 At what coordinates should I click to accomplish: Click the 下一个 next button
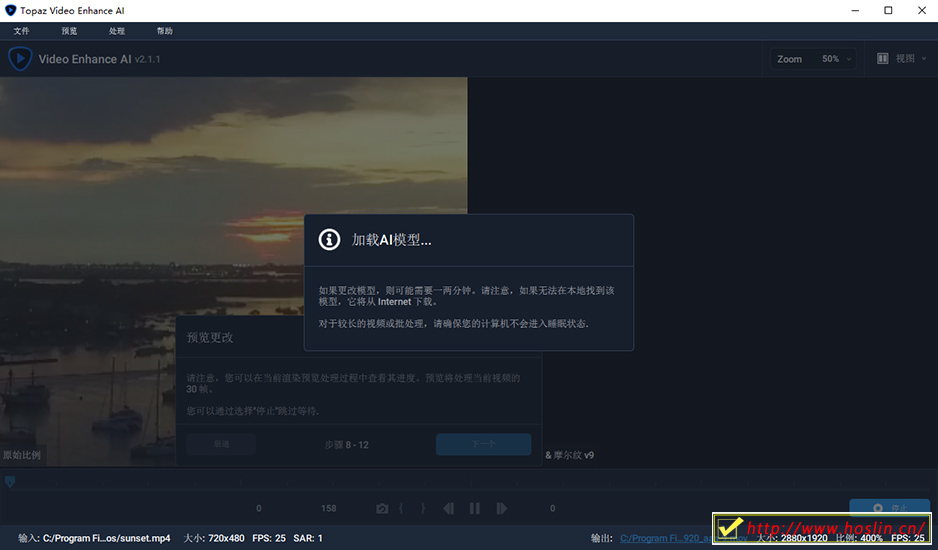pyautogui.click(x=483, y=444)
